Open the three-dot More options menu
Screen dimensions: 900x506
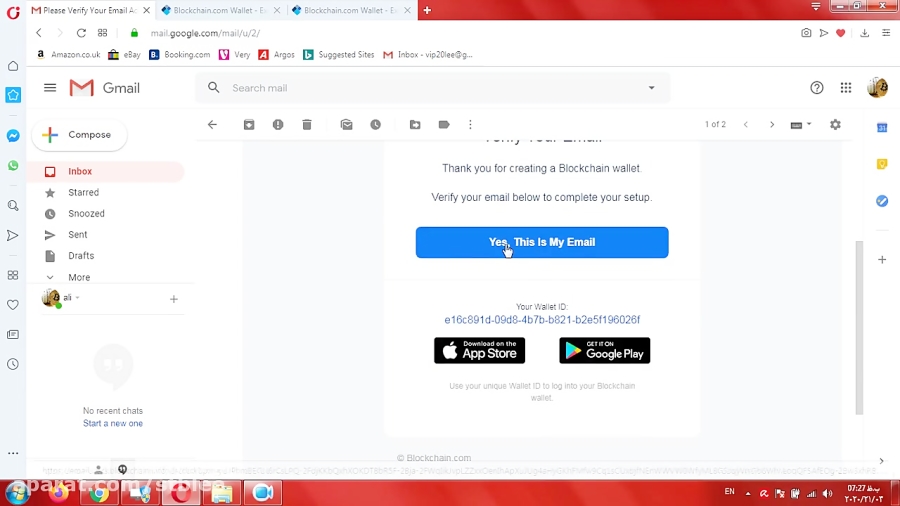(x=470, y=124)
